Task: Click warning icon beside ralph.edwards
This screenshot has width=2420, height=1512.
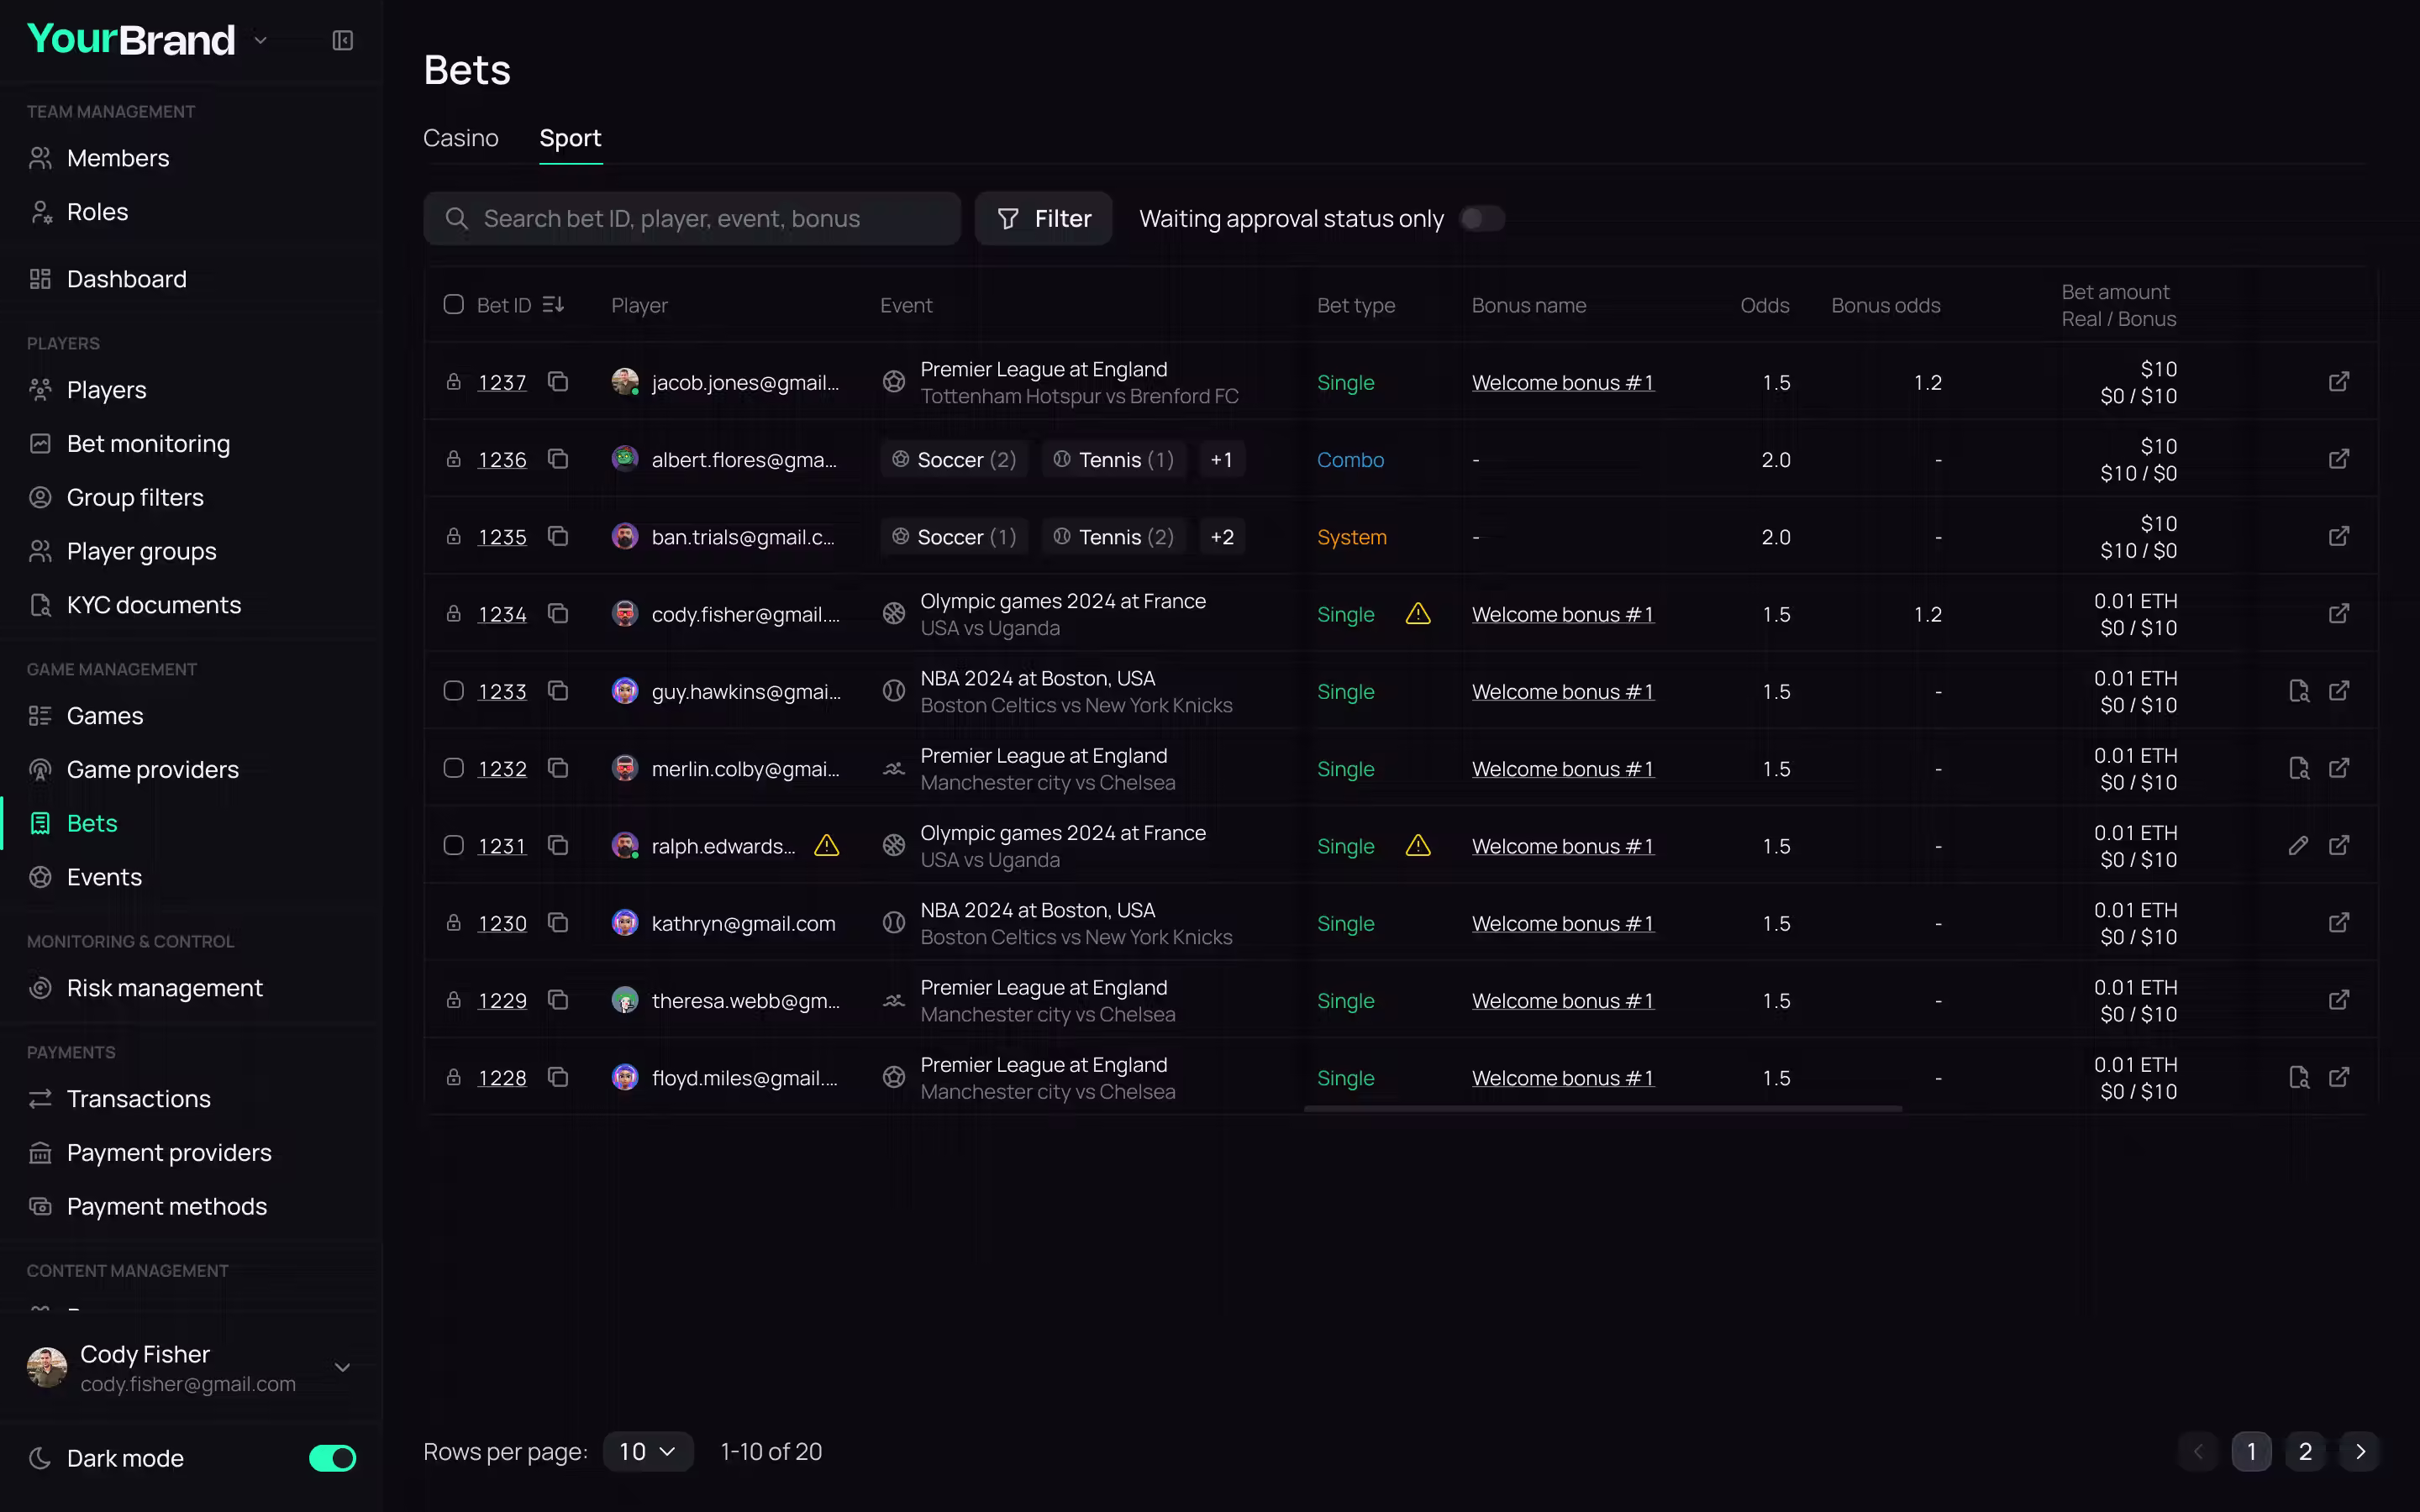Action: click(x=826, y=846)
